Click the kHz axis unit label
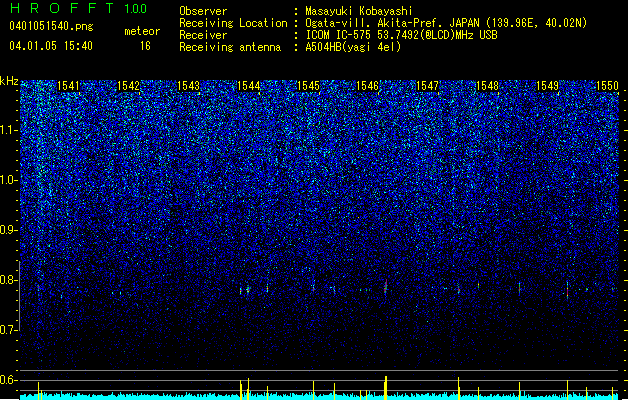The width and height of the screenshot is (629, 400). tap(9, 81)
